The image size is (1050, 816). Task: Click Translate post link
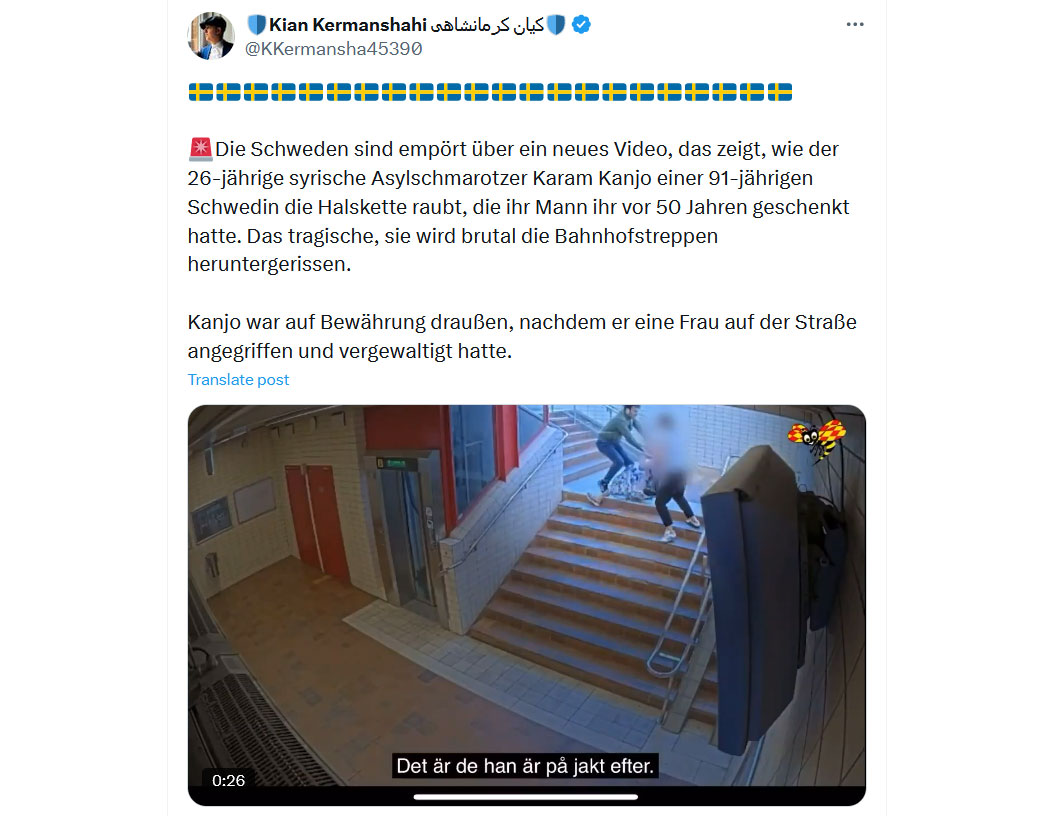238,380
